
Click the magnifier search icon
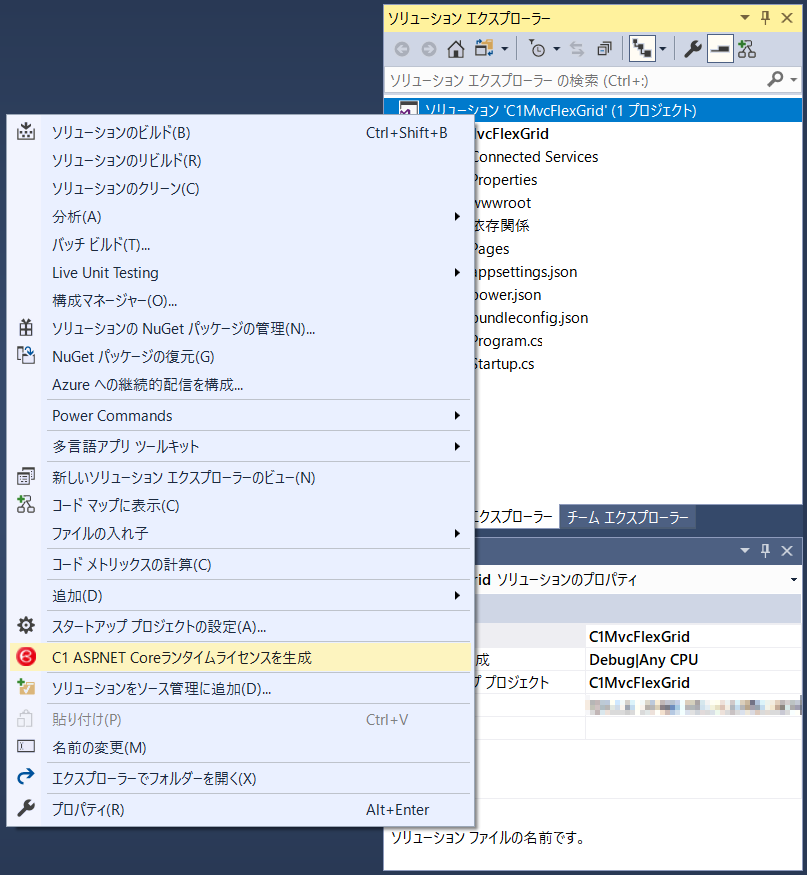pos(775,80)
